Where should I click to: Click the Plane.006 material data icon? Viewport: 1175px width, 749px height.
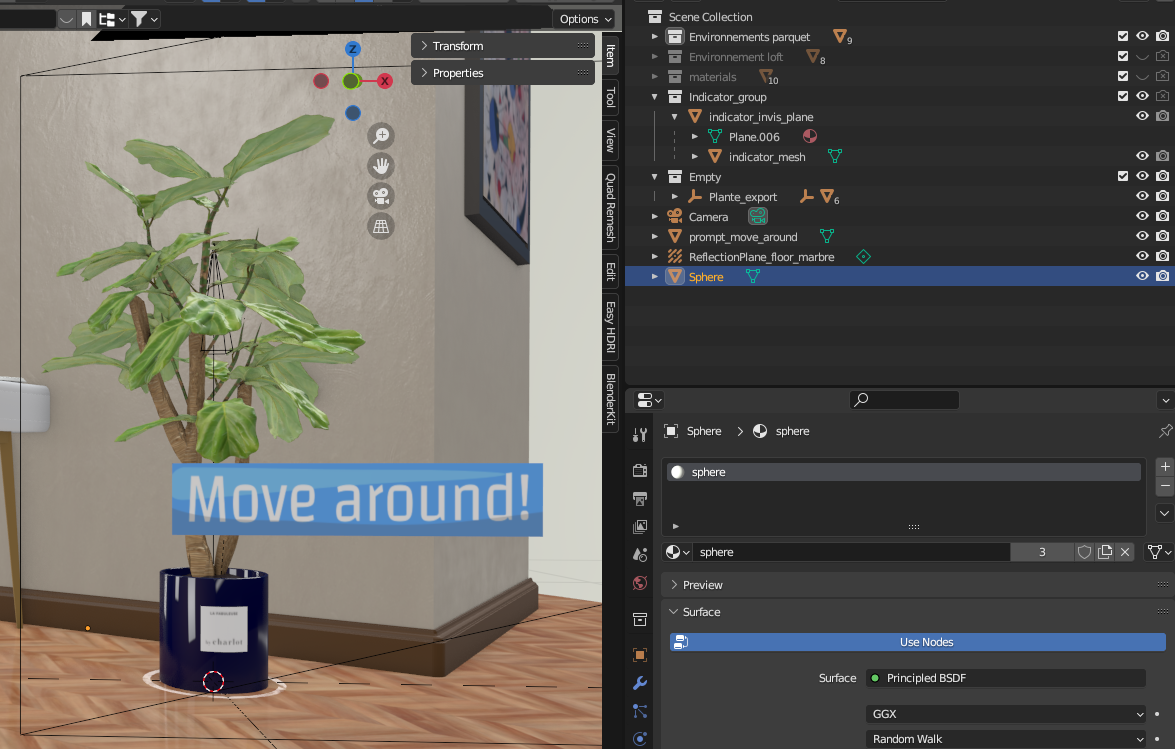[810, 136]
